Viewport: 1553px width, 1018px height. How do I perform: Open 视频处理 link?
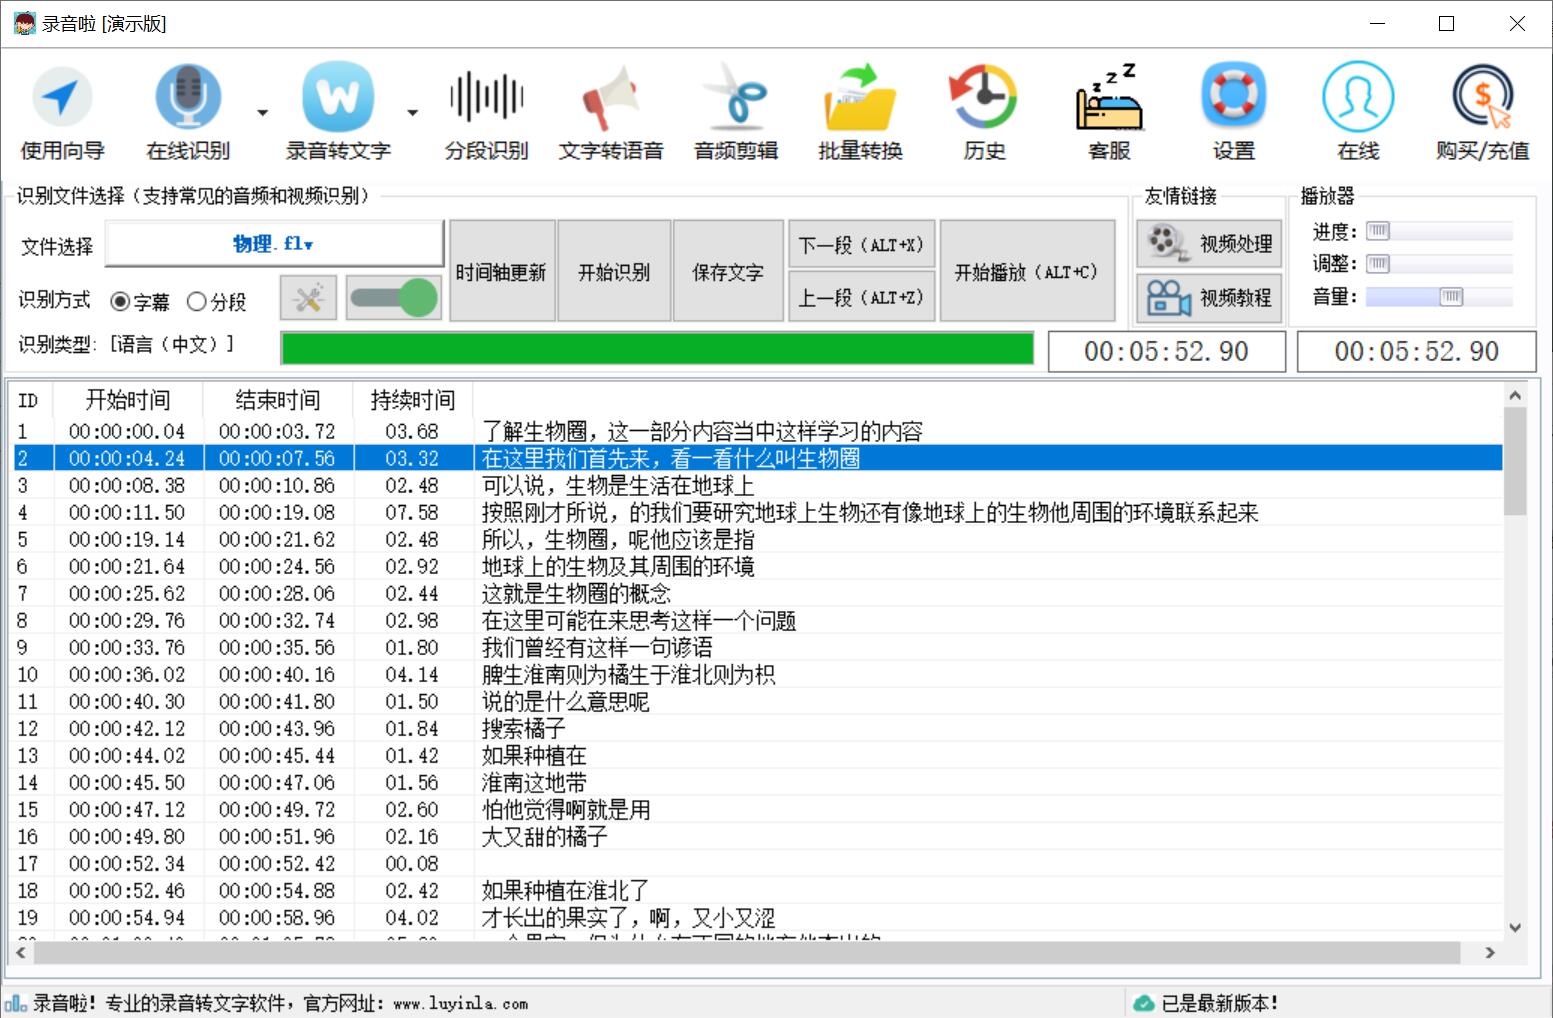click(1210, 243)
